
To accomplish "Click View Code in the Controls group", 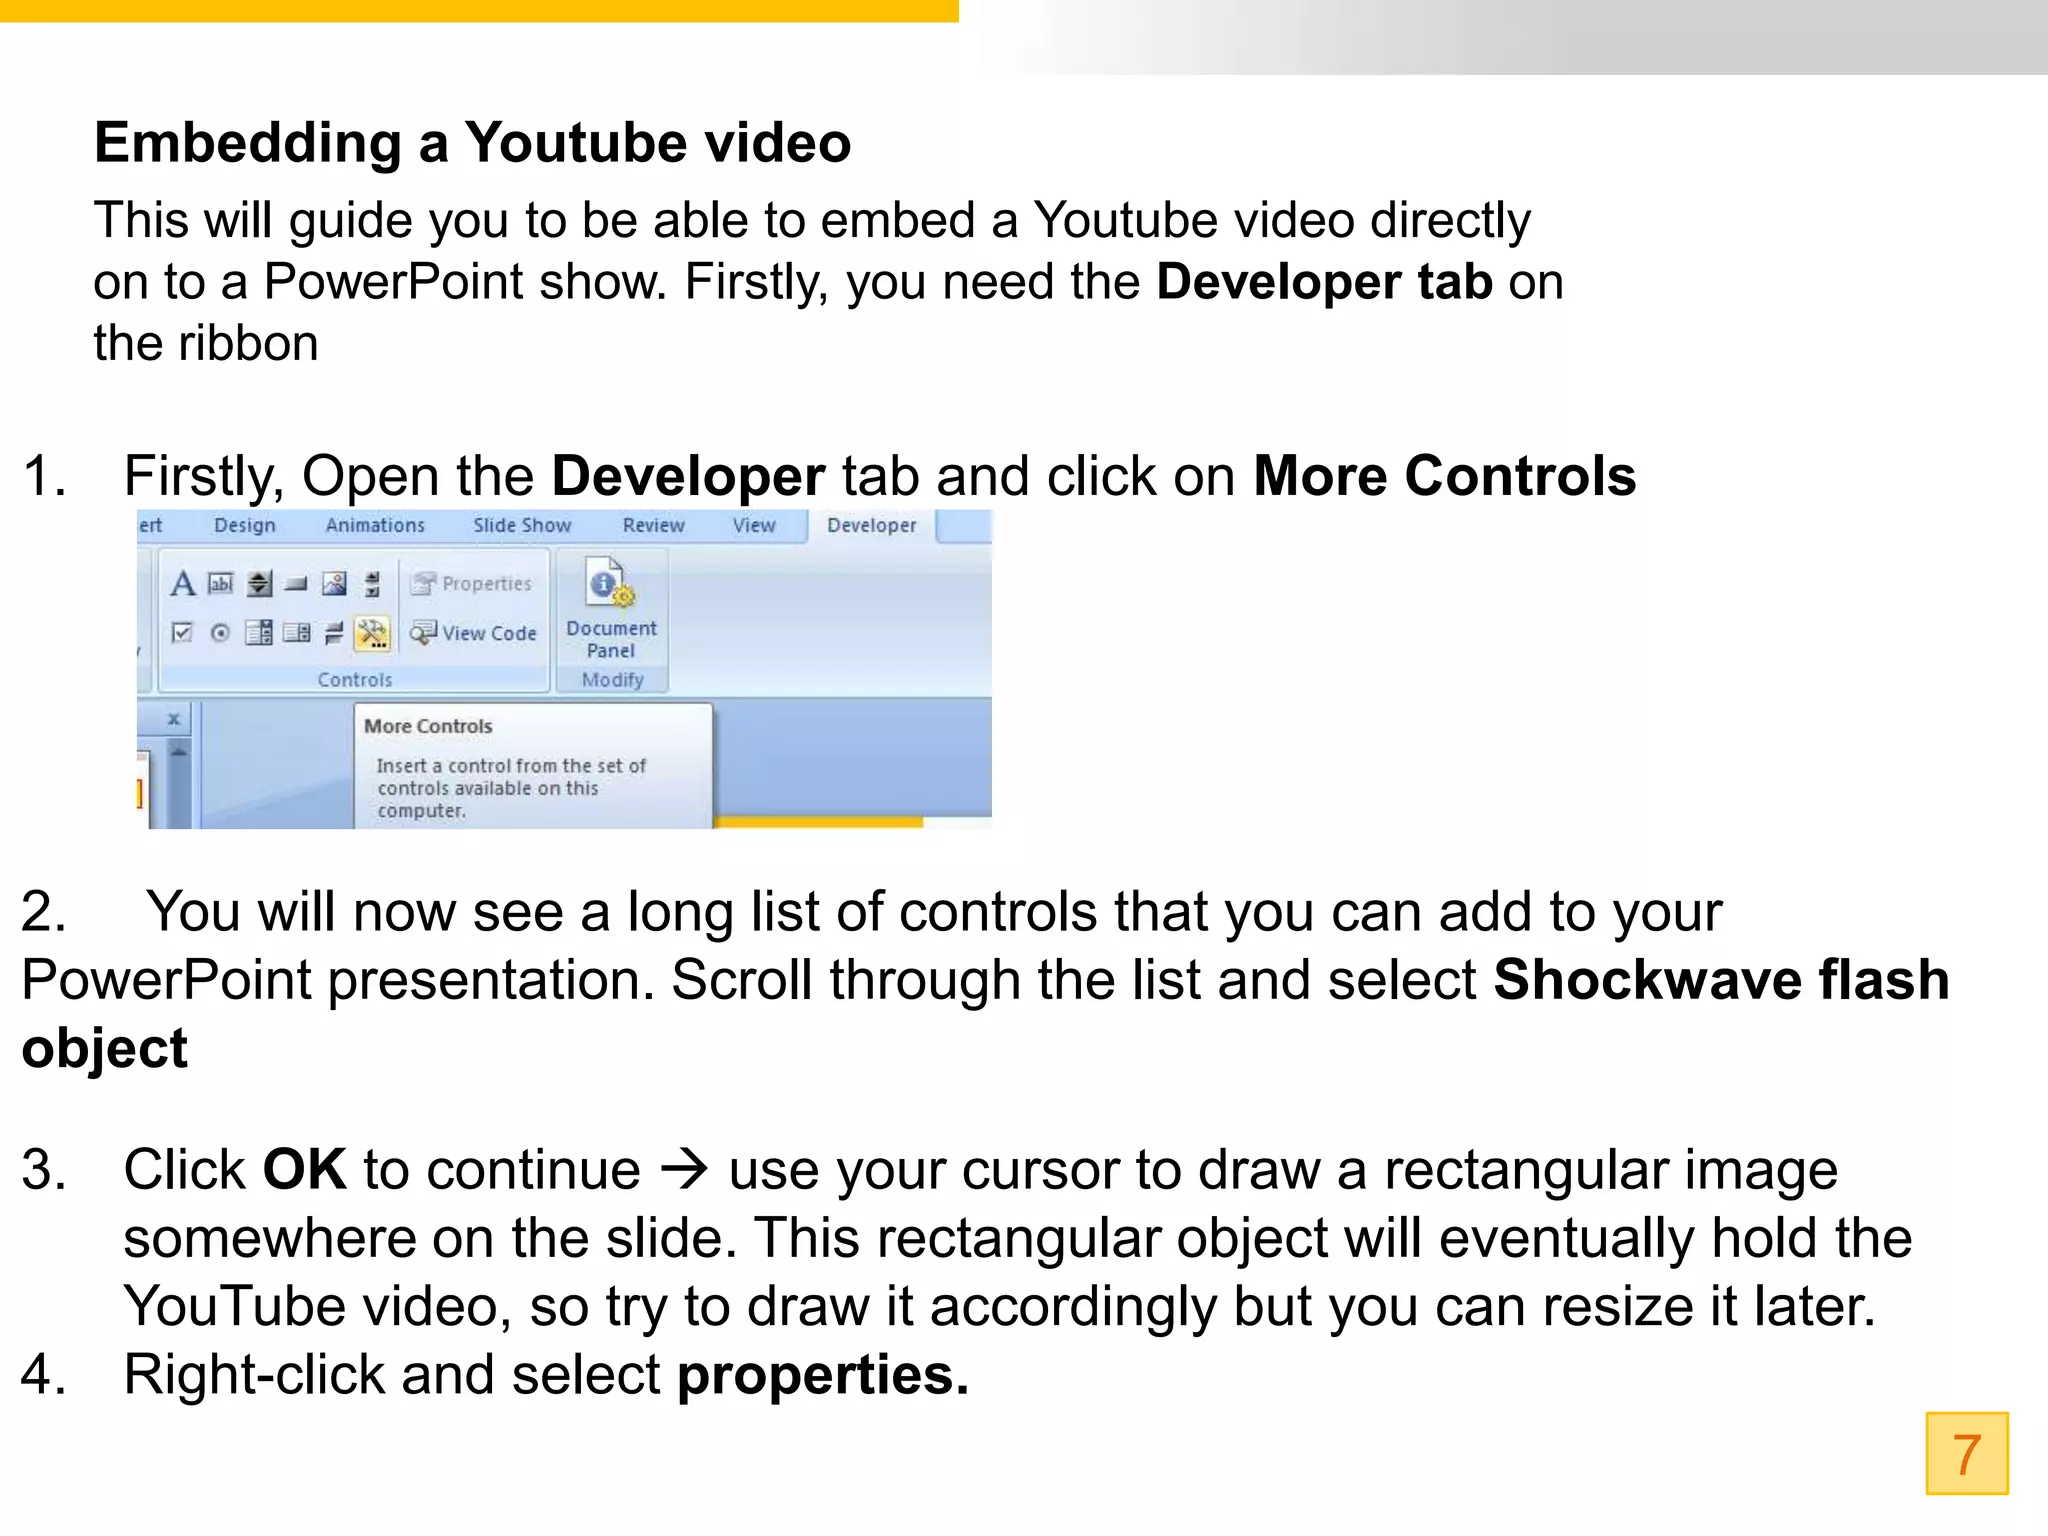I will pos(474,632).
